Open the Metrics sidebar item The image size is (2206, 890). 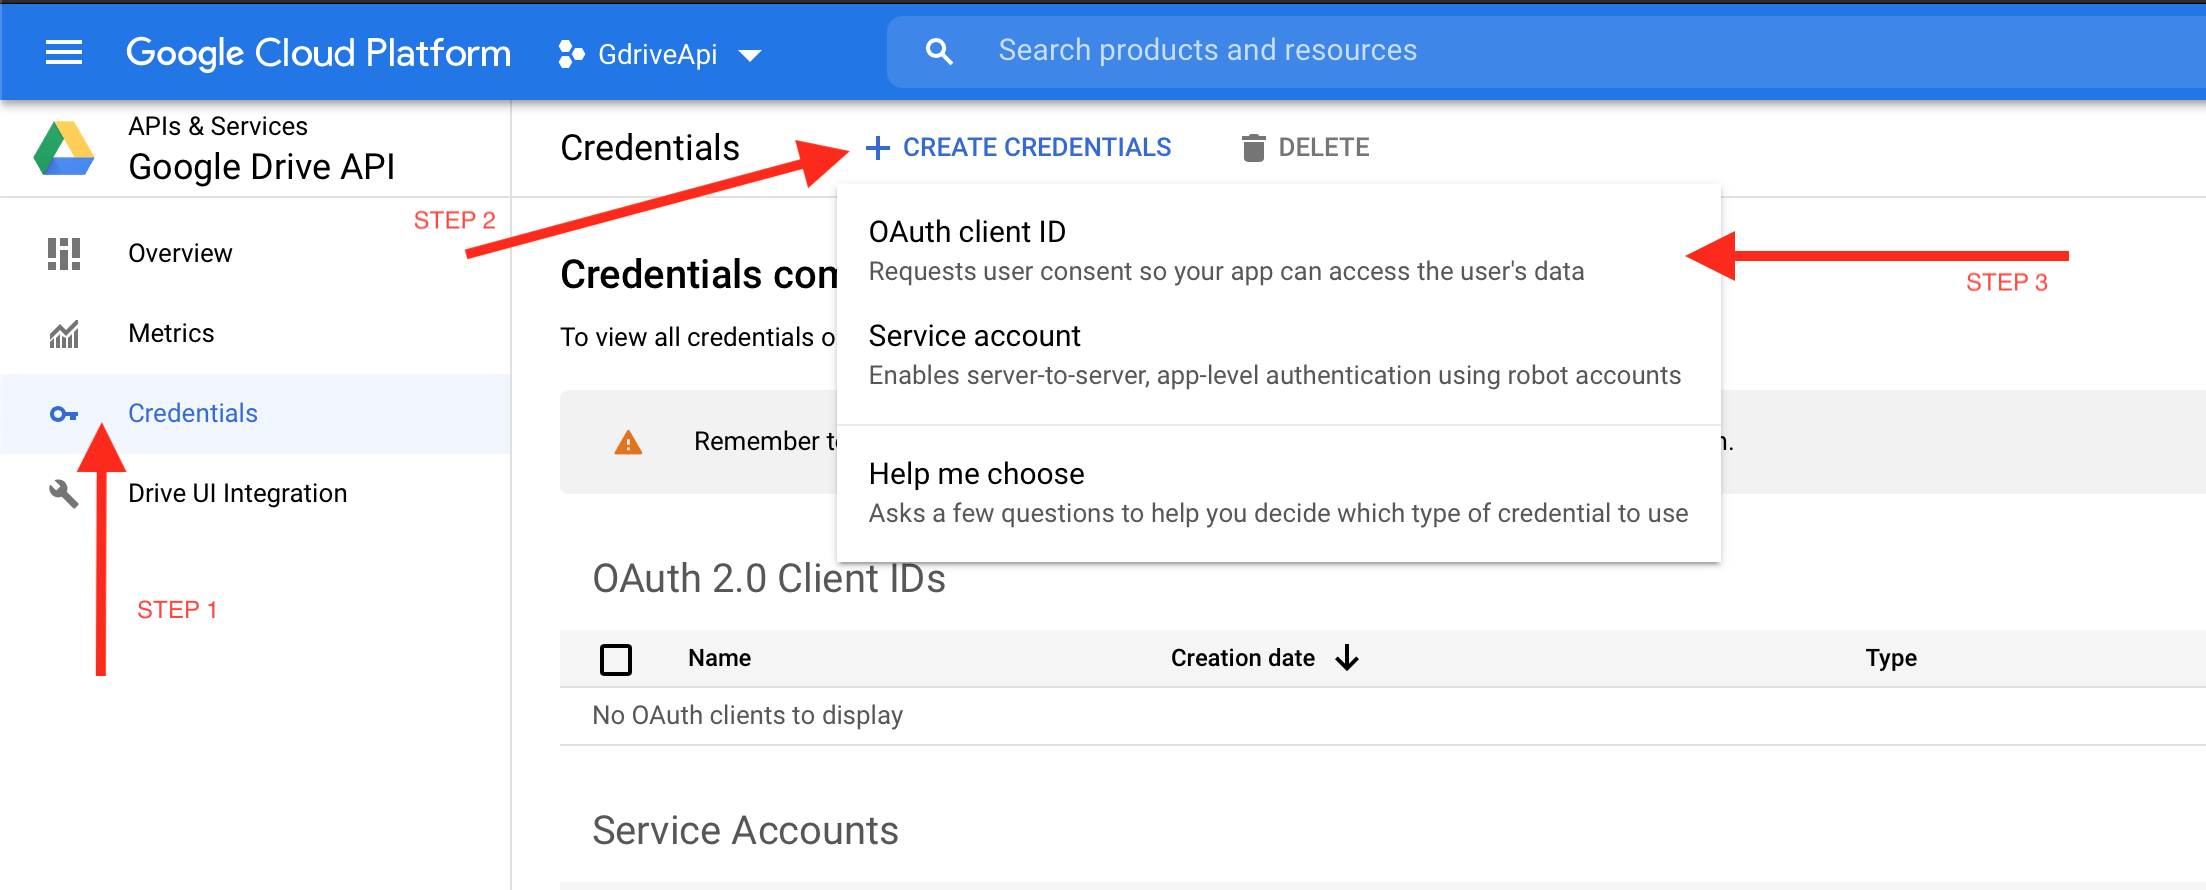click(x=255, y=333)
